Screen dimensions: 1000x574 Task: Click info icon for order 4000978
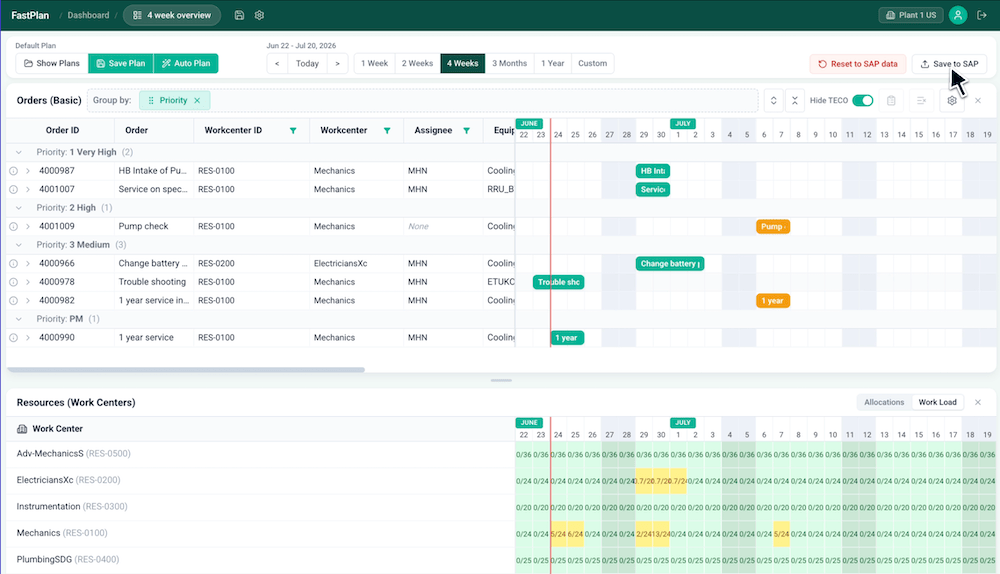13,282
